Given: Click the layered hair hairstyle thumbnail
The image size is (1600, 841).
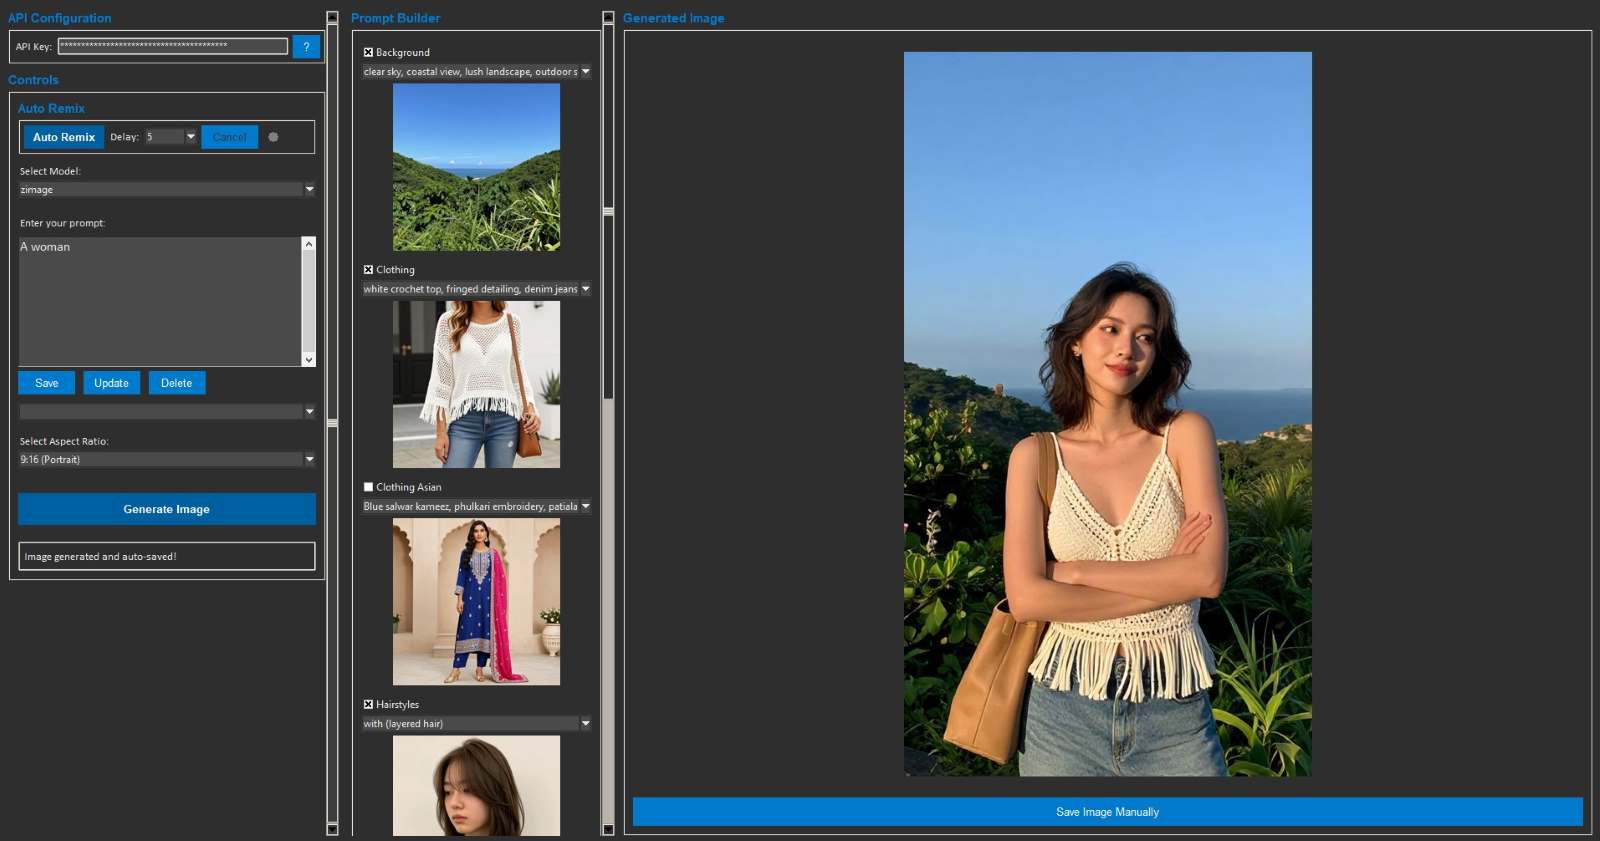Looking at the screenshot, I should pos(476,786).
